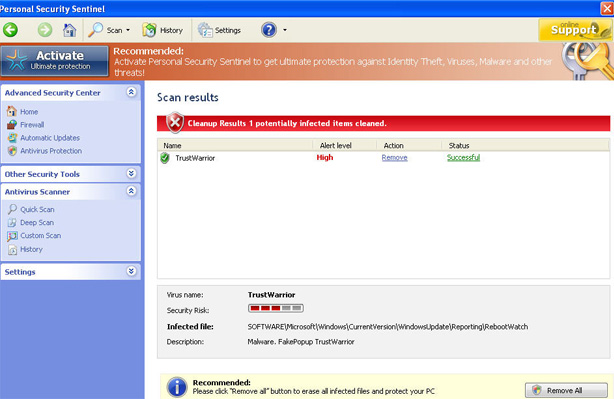Click the green forward arrow icon
The image size is (614, 399).
point(45,30)
